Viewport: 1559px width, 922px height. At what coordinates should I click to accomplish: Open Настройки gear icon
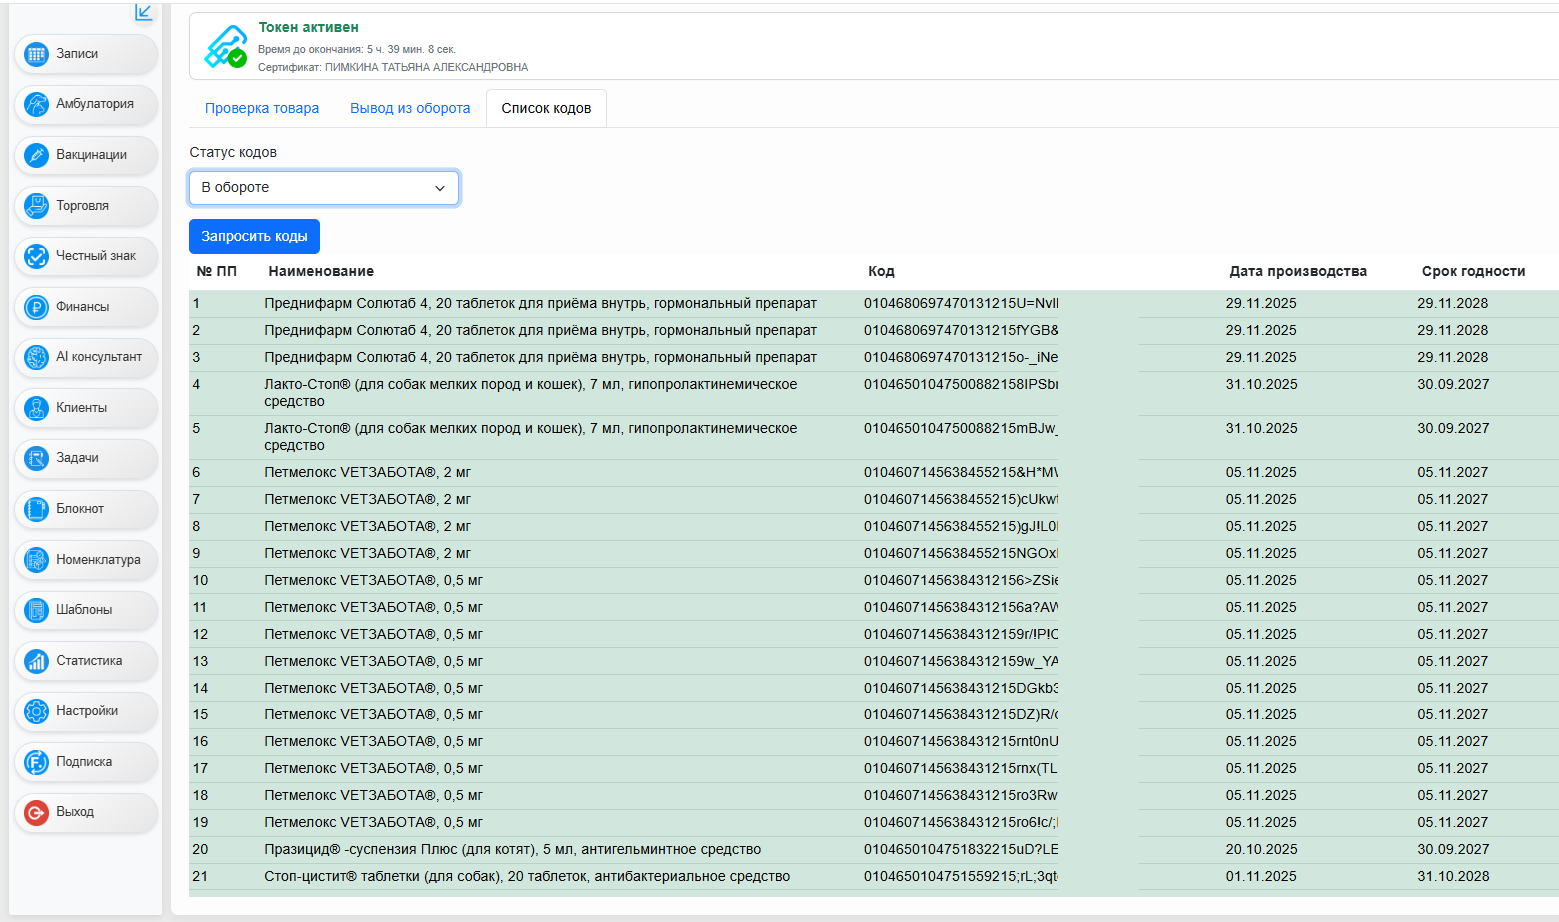point(37,711)
